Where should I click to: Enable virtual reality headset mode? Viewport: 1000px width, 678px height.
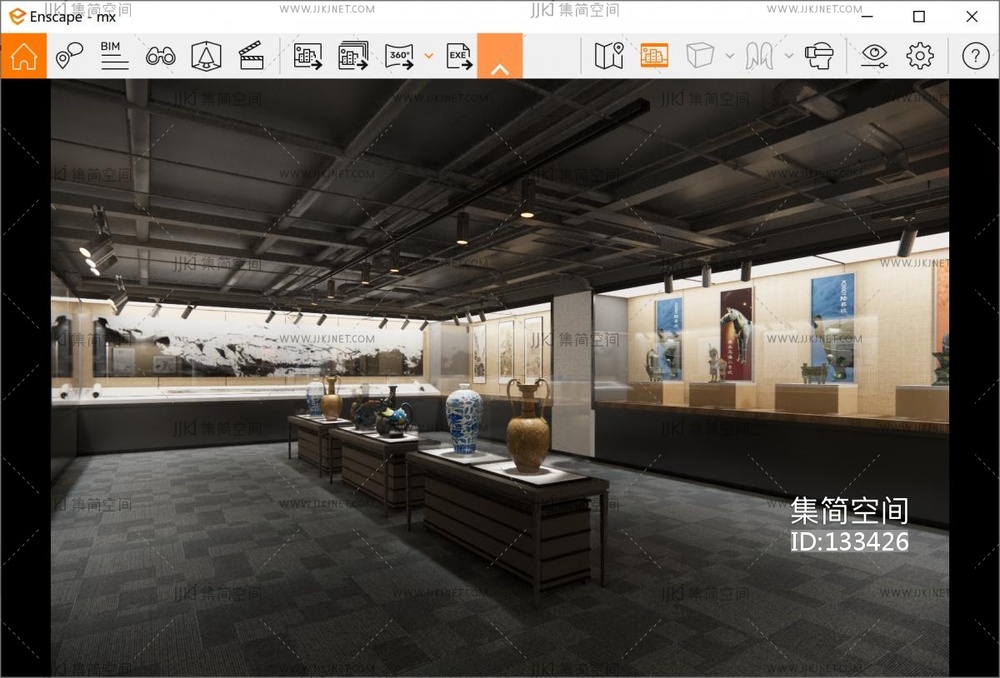click(x=820, y=56)
